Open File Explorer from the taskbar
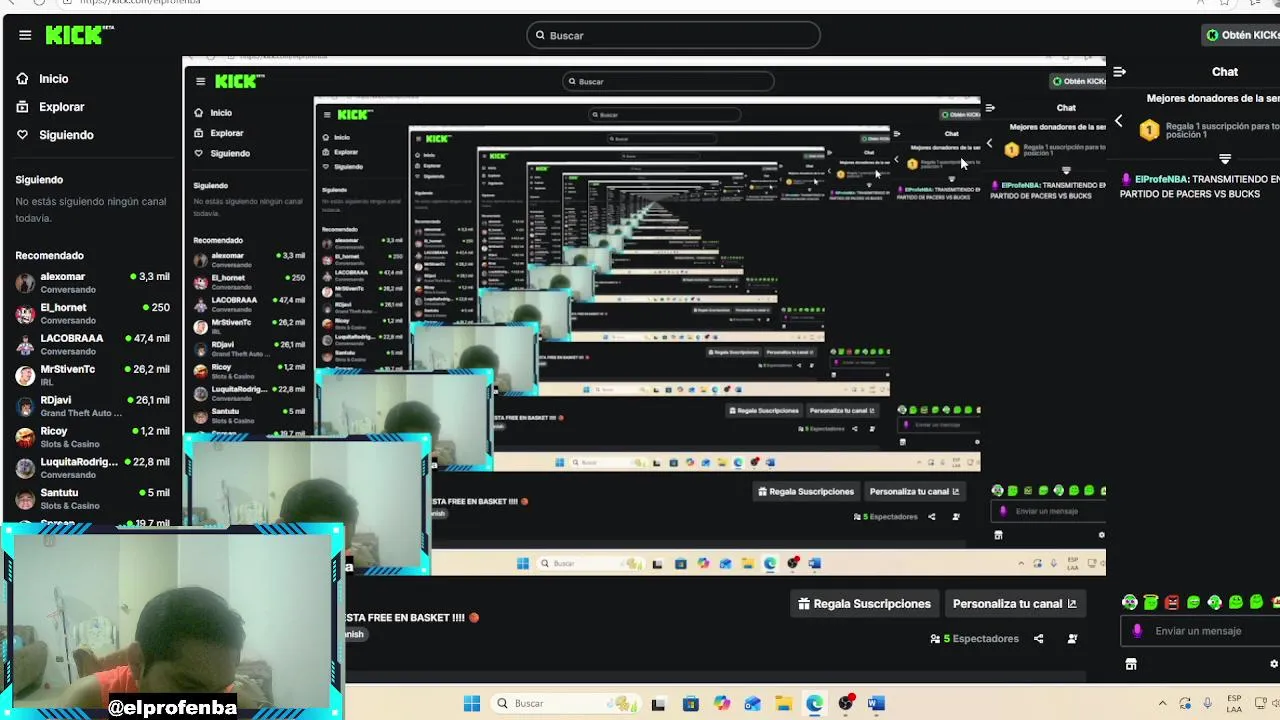This screenshot has height=720, width=1280. [783, 704]
